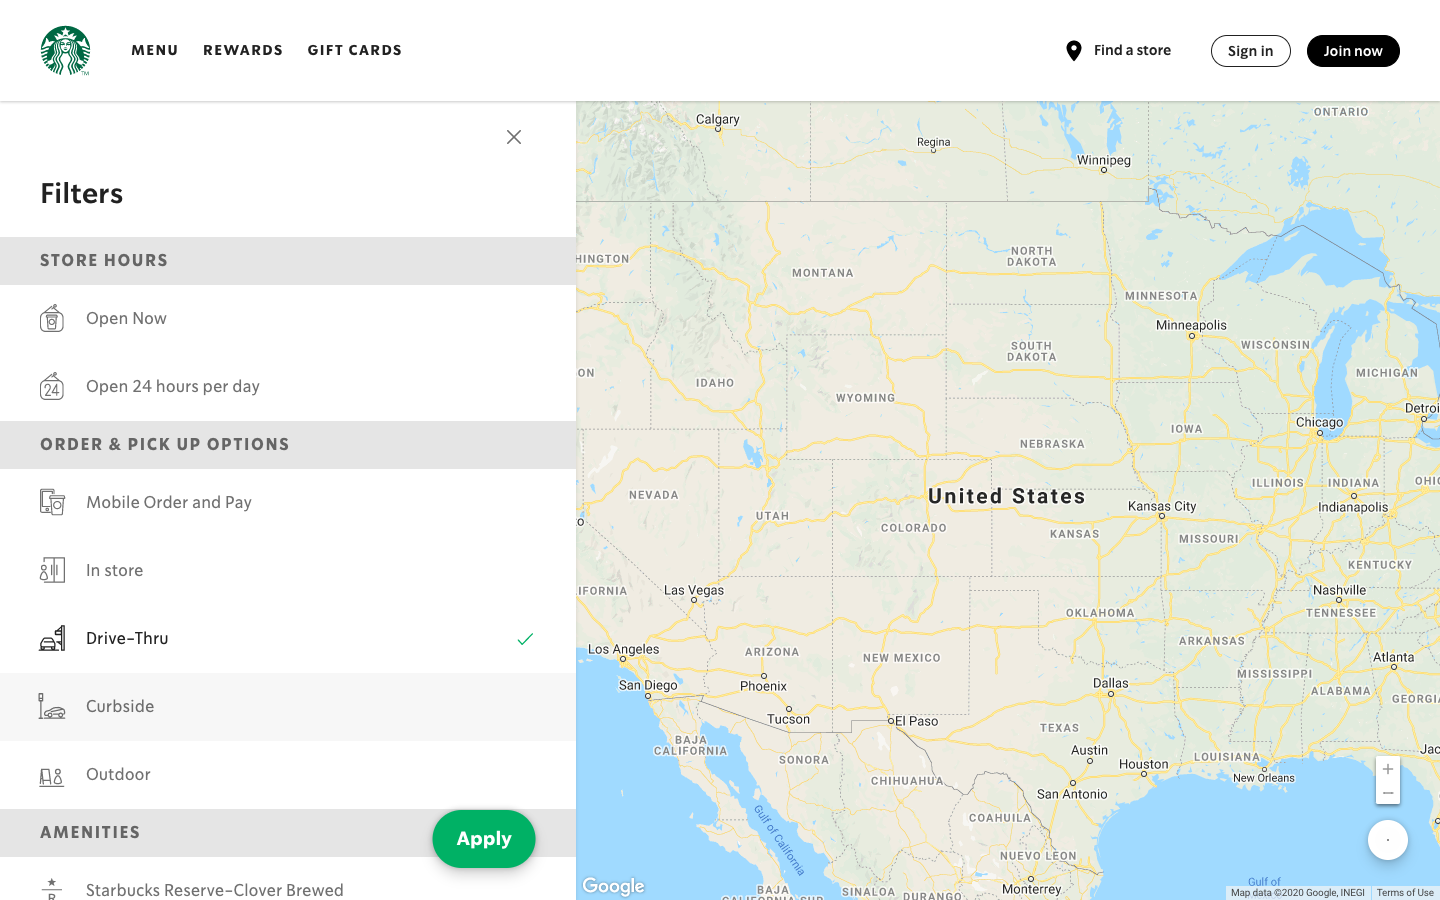This screenshot has width=1440, height=900.
Task: Click Chicago on the map
Action: coord(1320,422)
